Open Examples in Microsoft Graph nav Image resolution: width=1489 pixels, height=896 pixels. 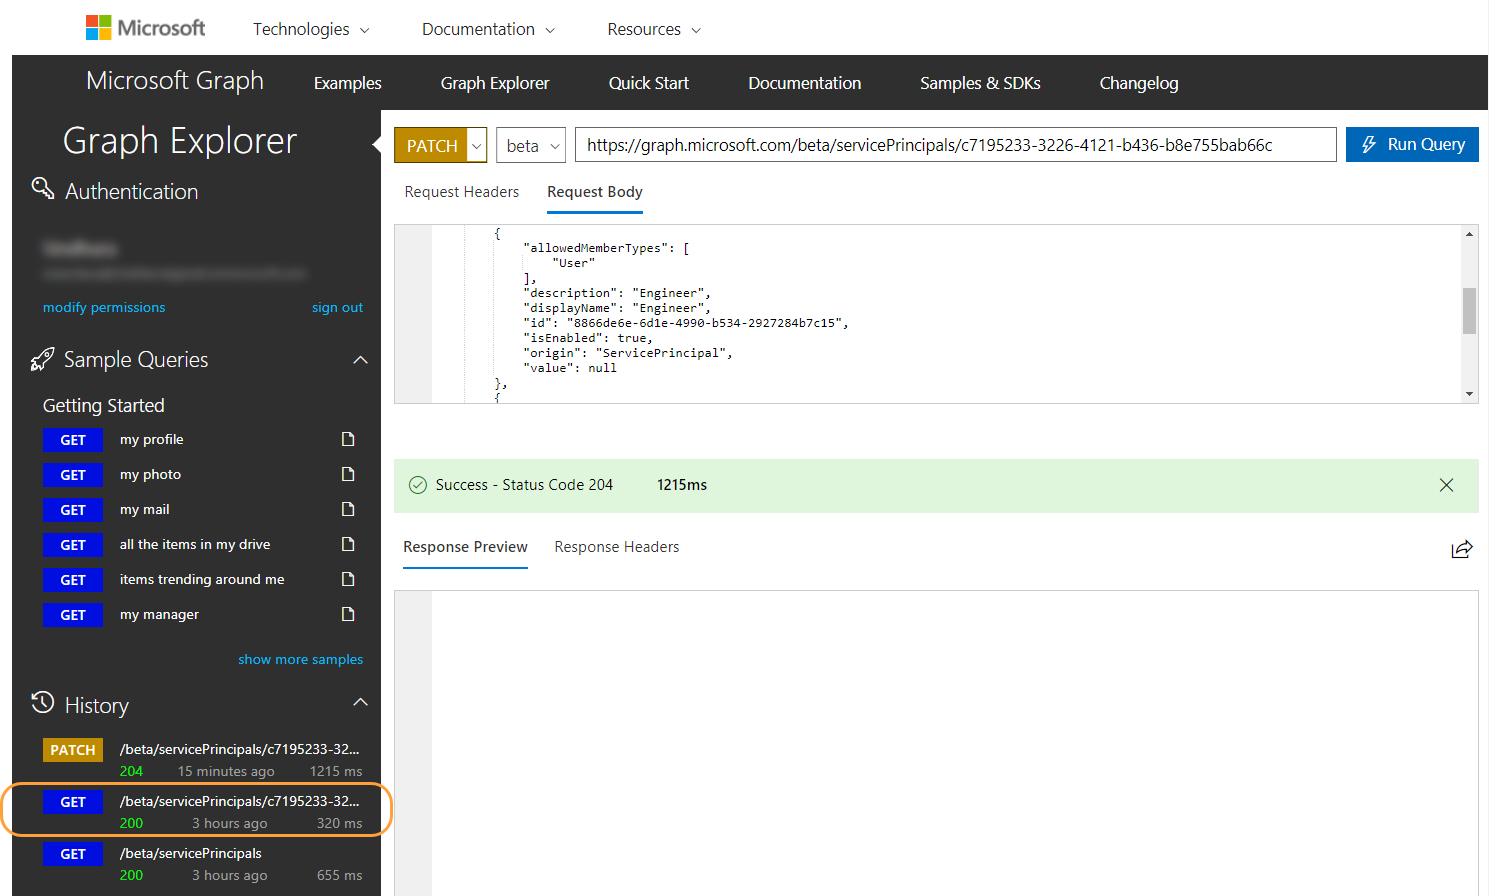[347, 83]
